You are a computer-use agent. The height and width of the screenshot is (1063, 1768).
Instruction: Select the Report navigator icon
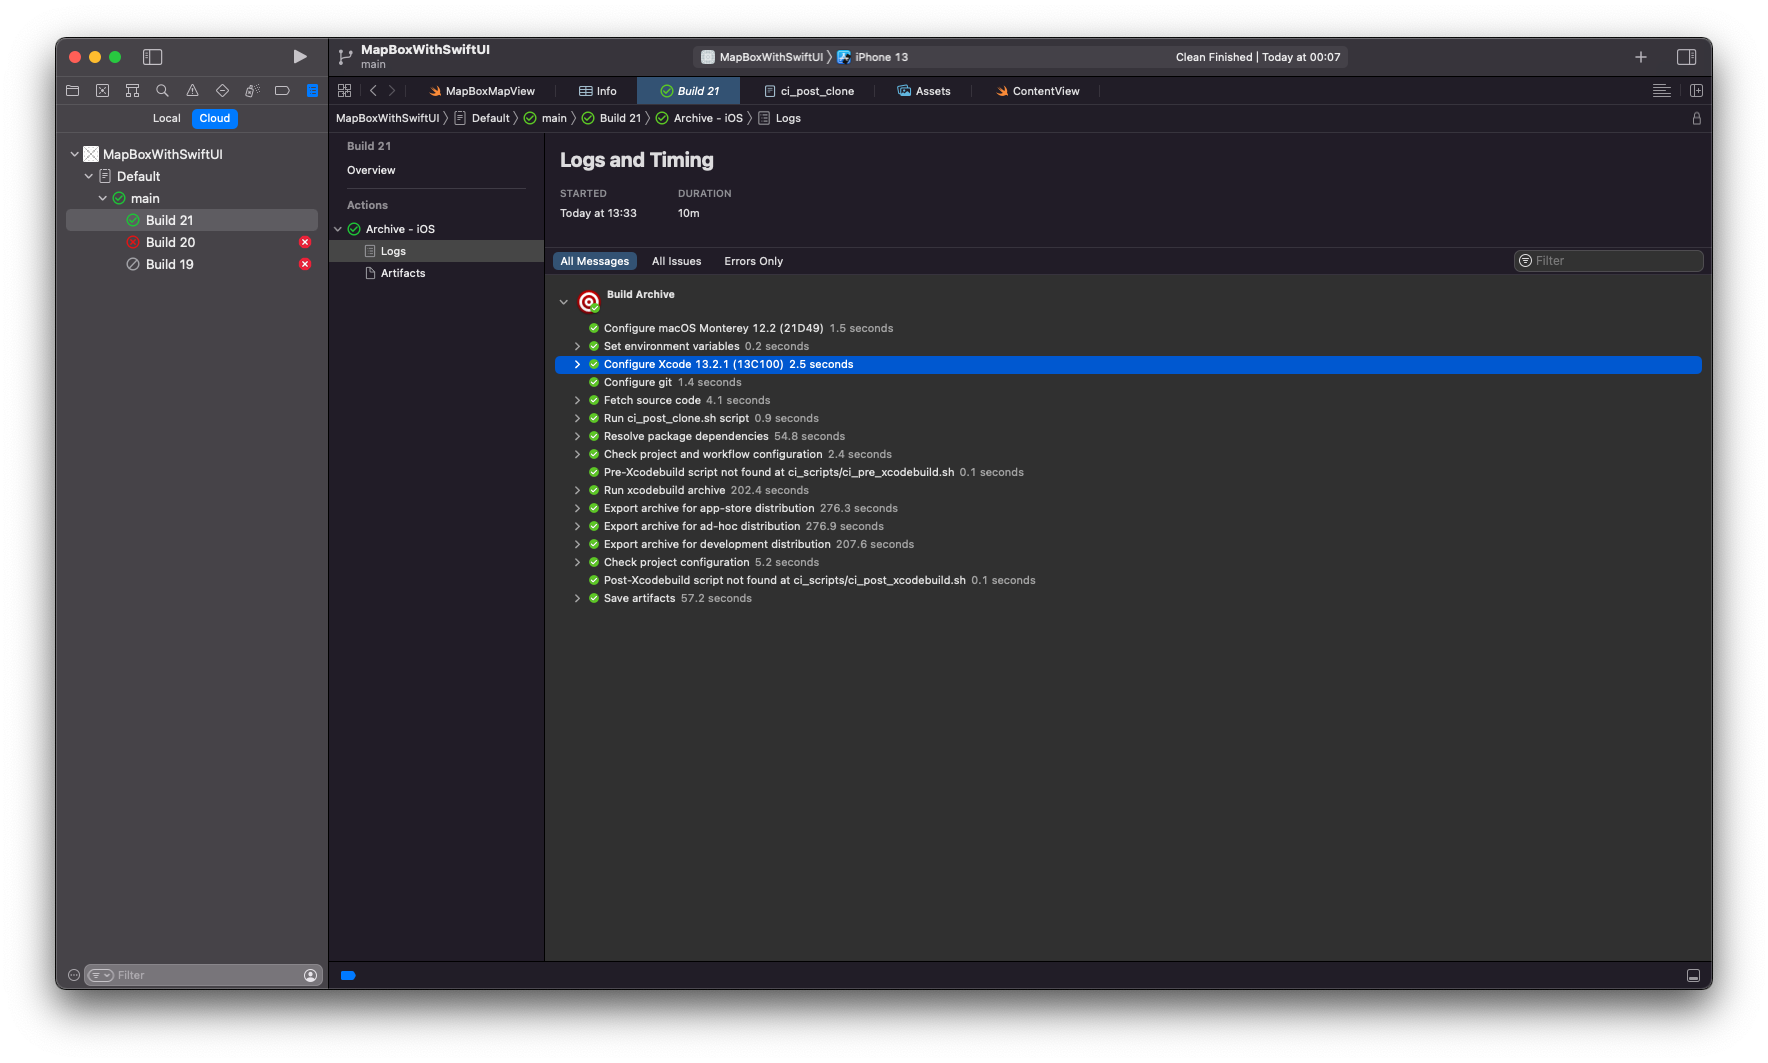312,91
